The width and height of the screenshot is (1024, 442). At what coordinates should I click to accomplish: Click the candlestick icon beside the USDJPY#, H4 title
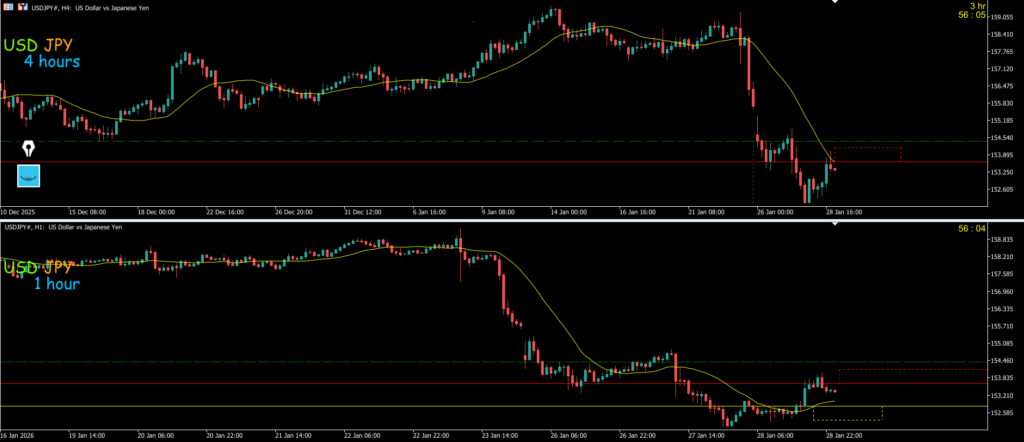pyautogui.click(x=22, y=7)
